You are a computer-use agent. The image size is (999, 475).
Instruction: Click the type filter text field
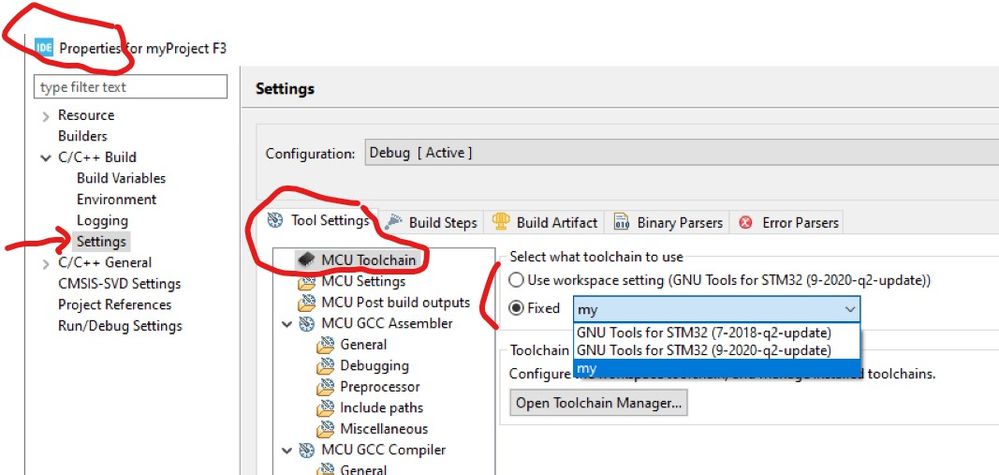pyautogui.click(x=131, y=87)
